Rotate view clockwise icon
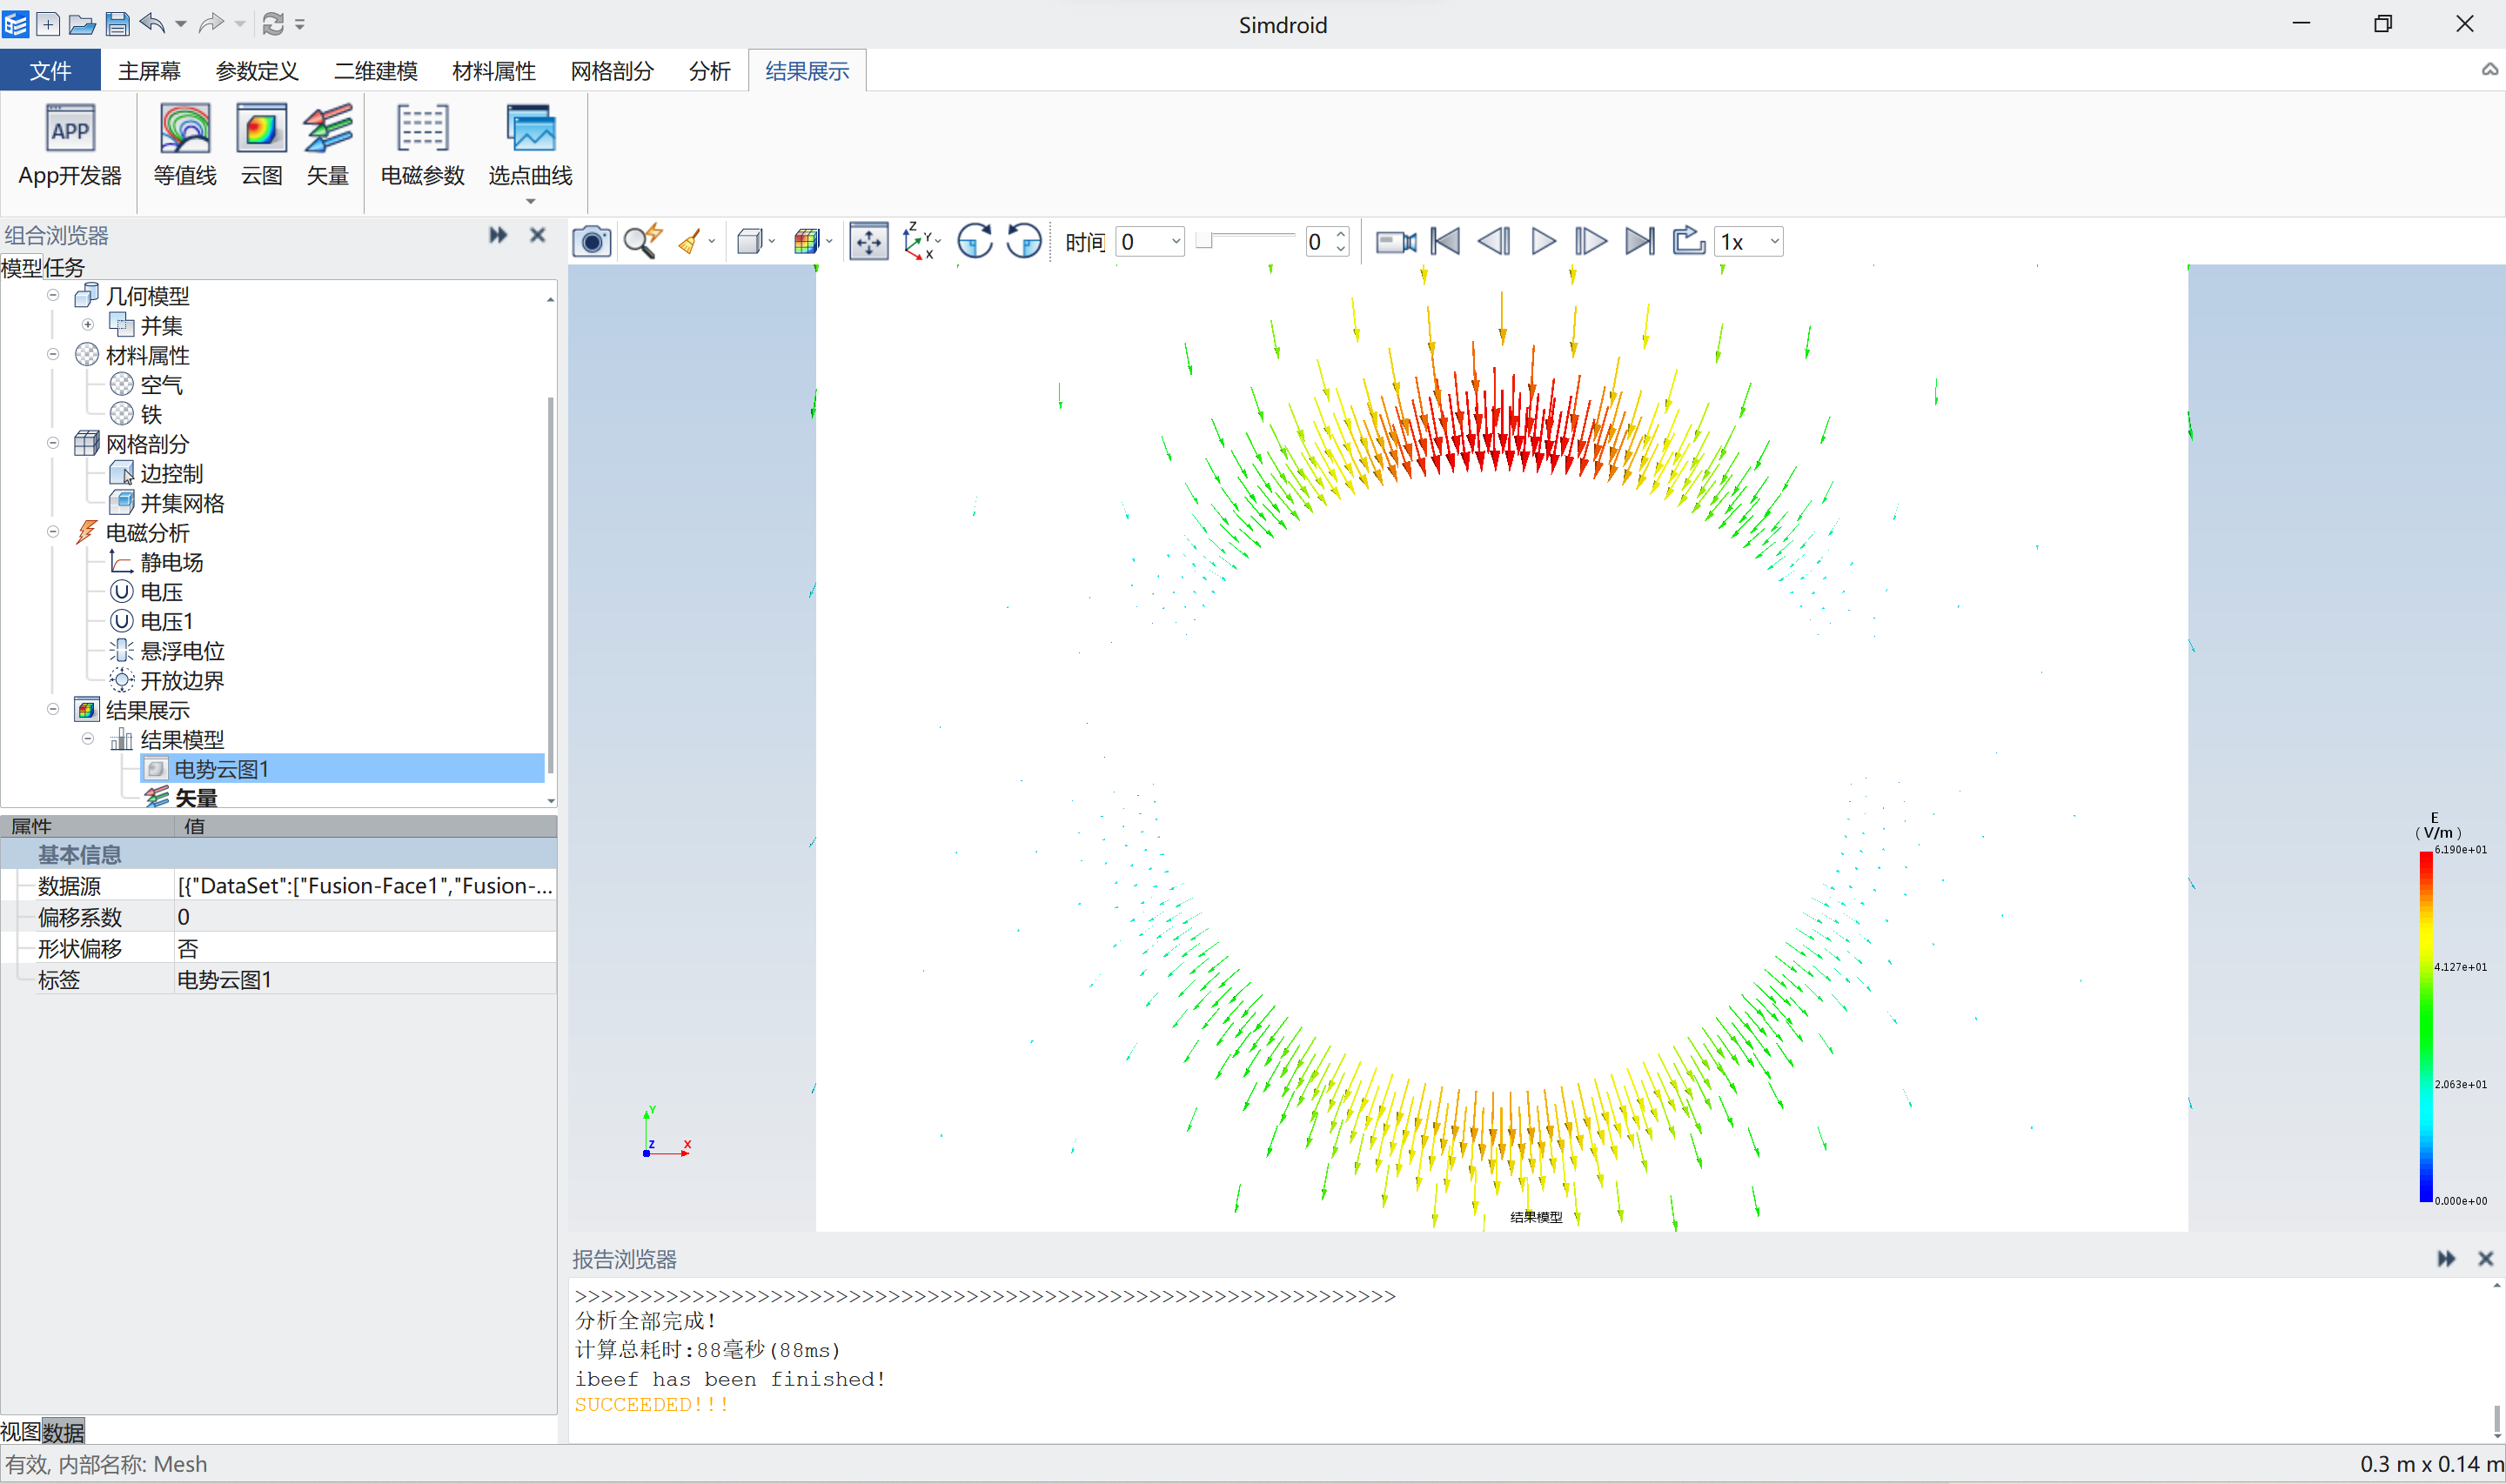This screenshot has height=1484, width=2506. (x=974, y=241)
